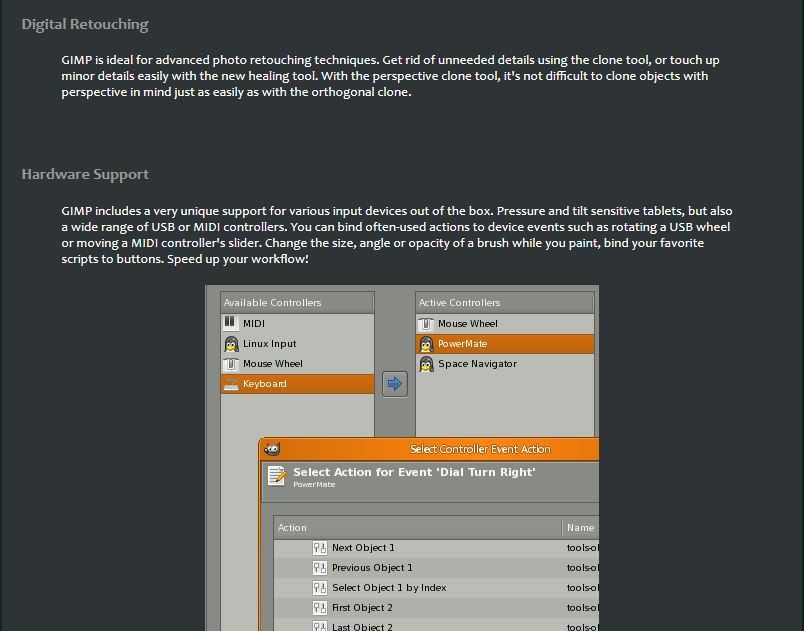Select Space Navigator in Active Controllers
Viewport: 804px width, 631px height.
click(x=505, y=364)
